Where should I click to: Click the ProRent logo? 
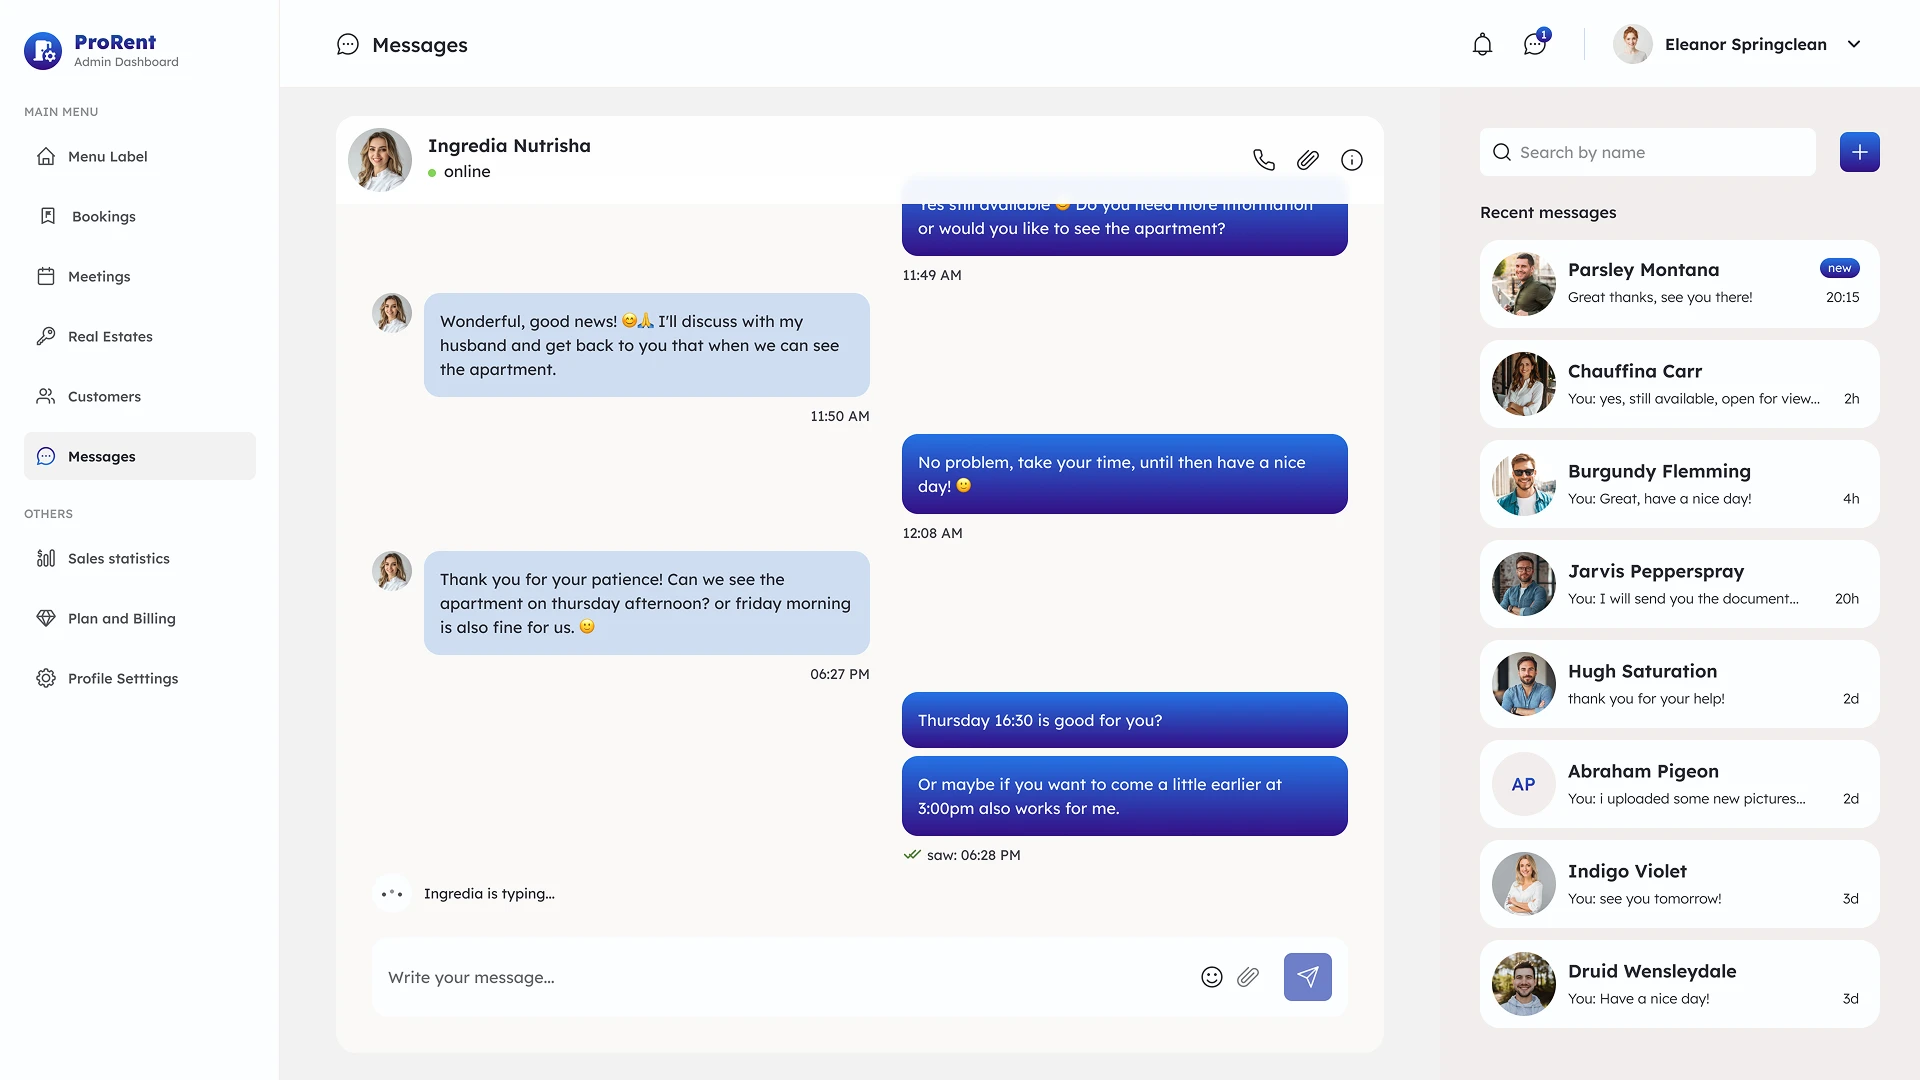pyautogui.click(x=44, y=50)
